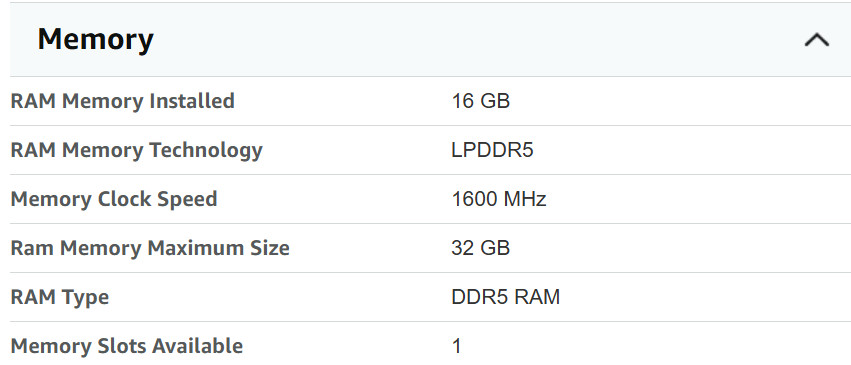Click the 32 GB maximum size value
The image size is (851, 365).
[480, 248]
